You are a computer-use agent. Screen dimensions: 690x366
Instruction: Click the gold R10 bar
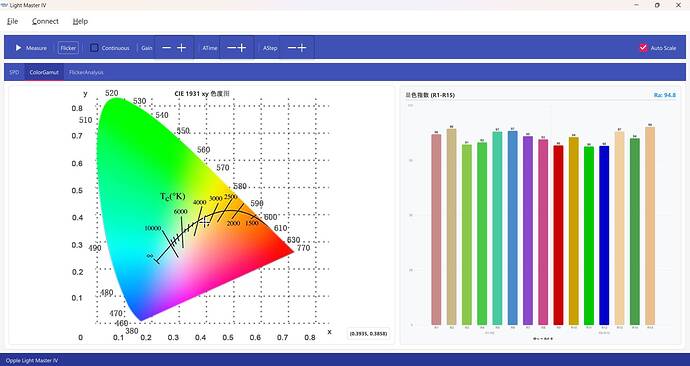pos(574,231)
